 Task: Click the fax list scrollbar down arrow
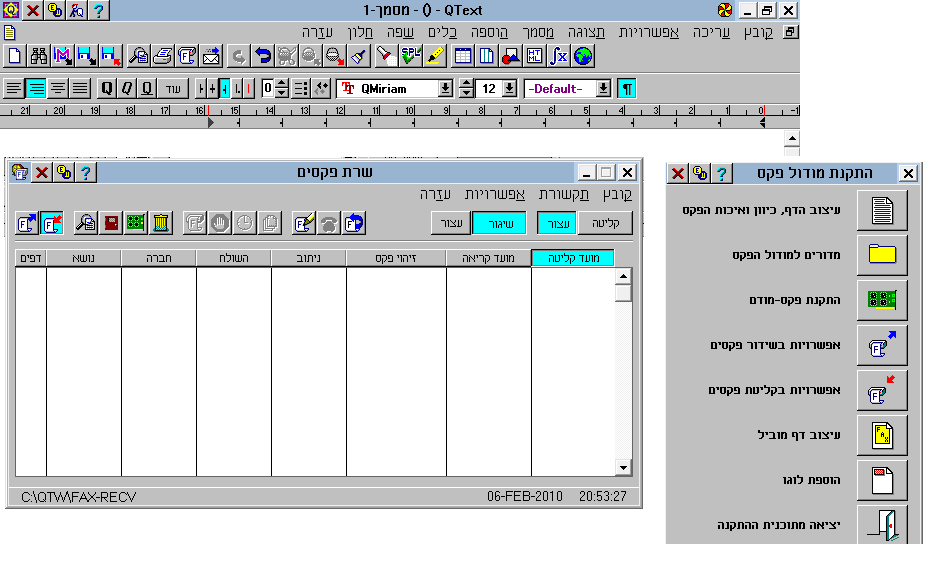tap(623, 468)
